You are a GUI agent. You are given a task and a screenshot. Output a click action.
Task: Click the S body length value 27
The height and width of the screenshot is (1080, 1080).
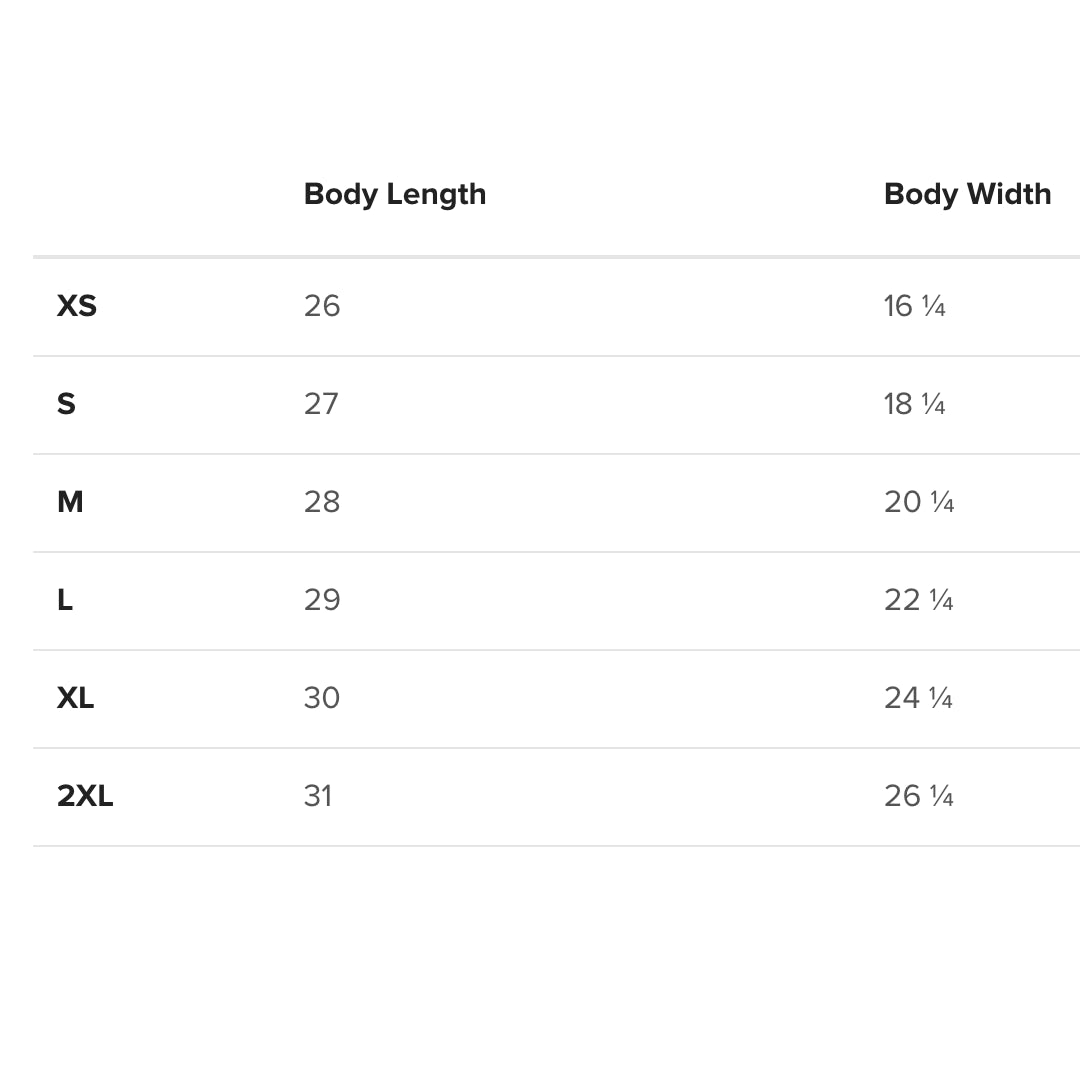tap(321, 404)
